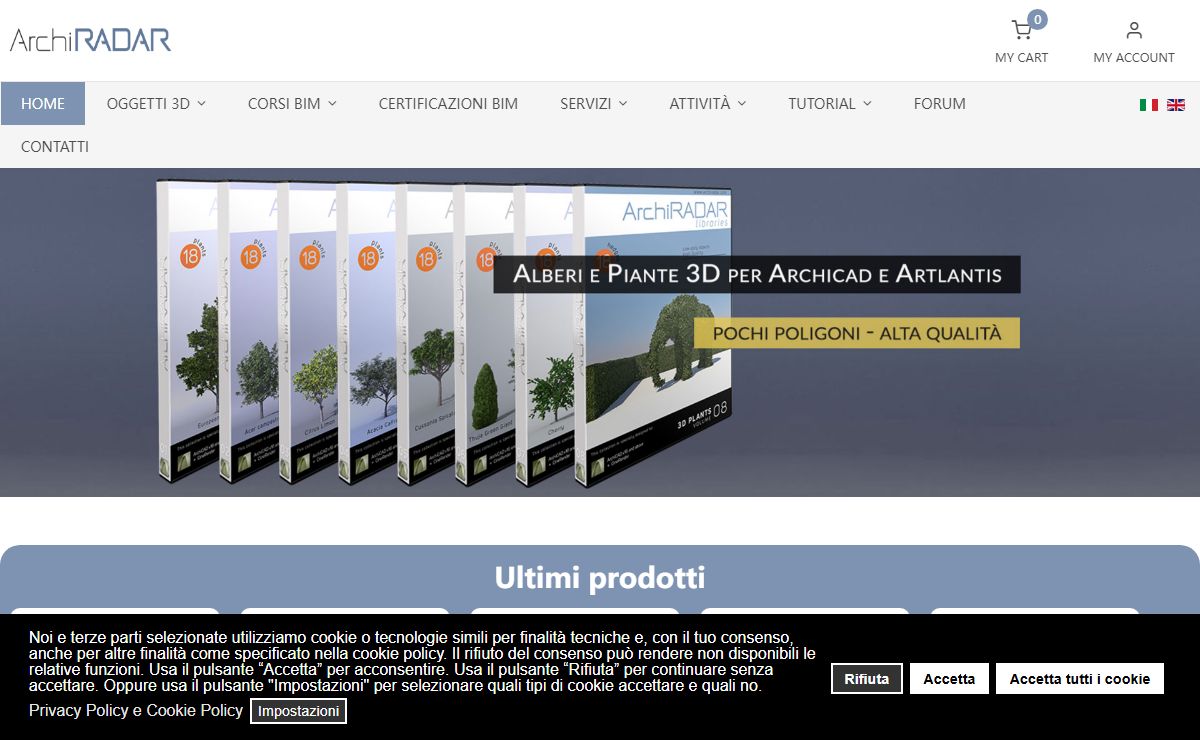Open My Account user icon
Image resolution: width=1200 pixels, height=740 pixels.
[x=1133, y=30]
